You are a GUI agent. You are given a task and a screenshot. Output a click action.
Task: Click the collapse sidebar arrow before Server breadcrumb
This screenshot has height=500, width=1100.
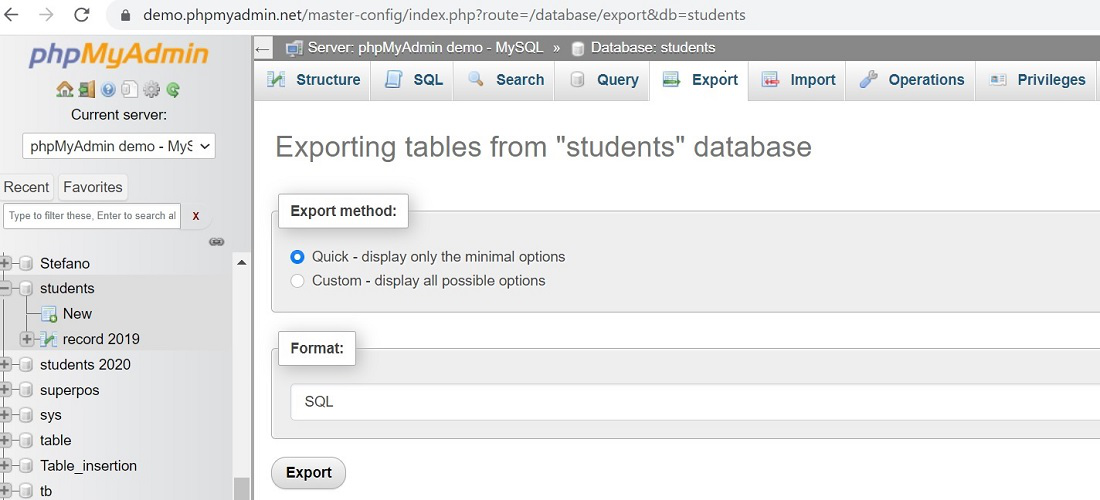click(263, 48)
